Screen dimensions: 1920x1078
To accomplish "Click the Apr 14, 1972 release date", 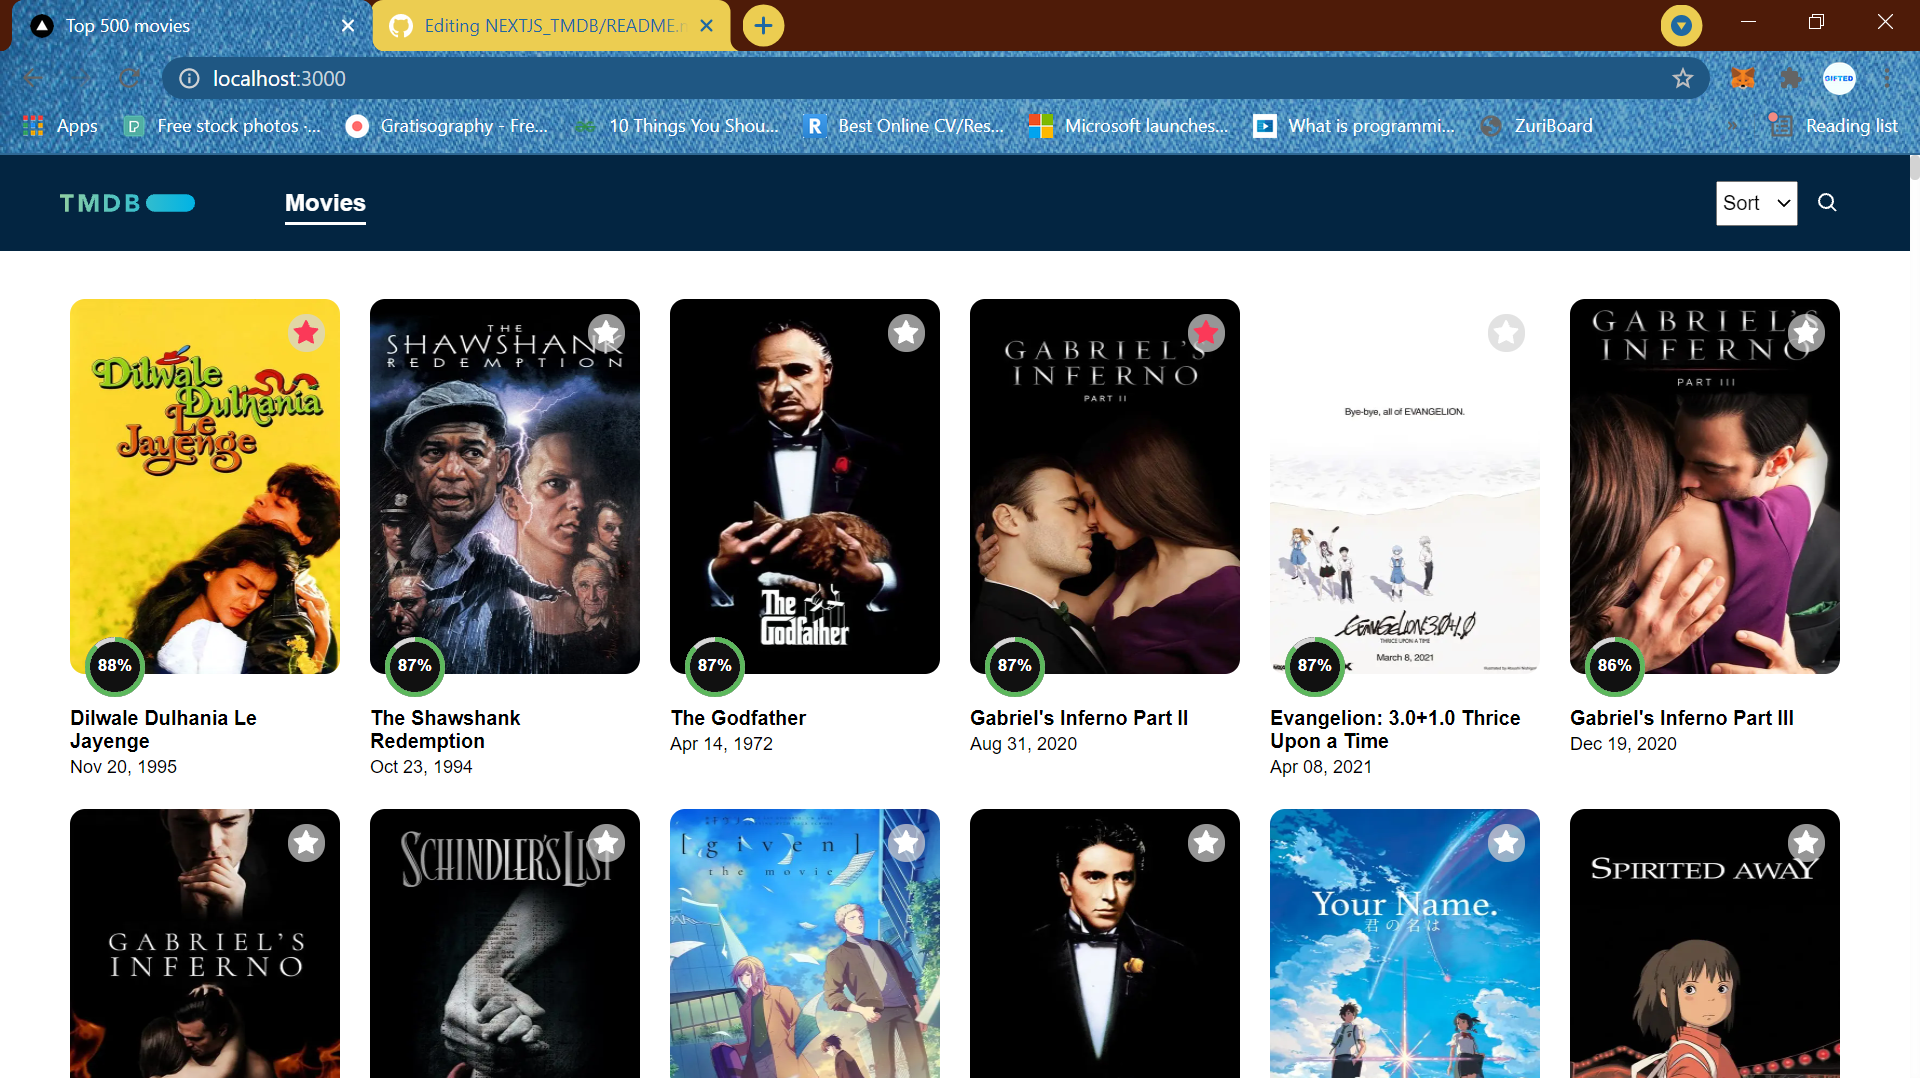I will pyautogui.click(x=721, y=744).
